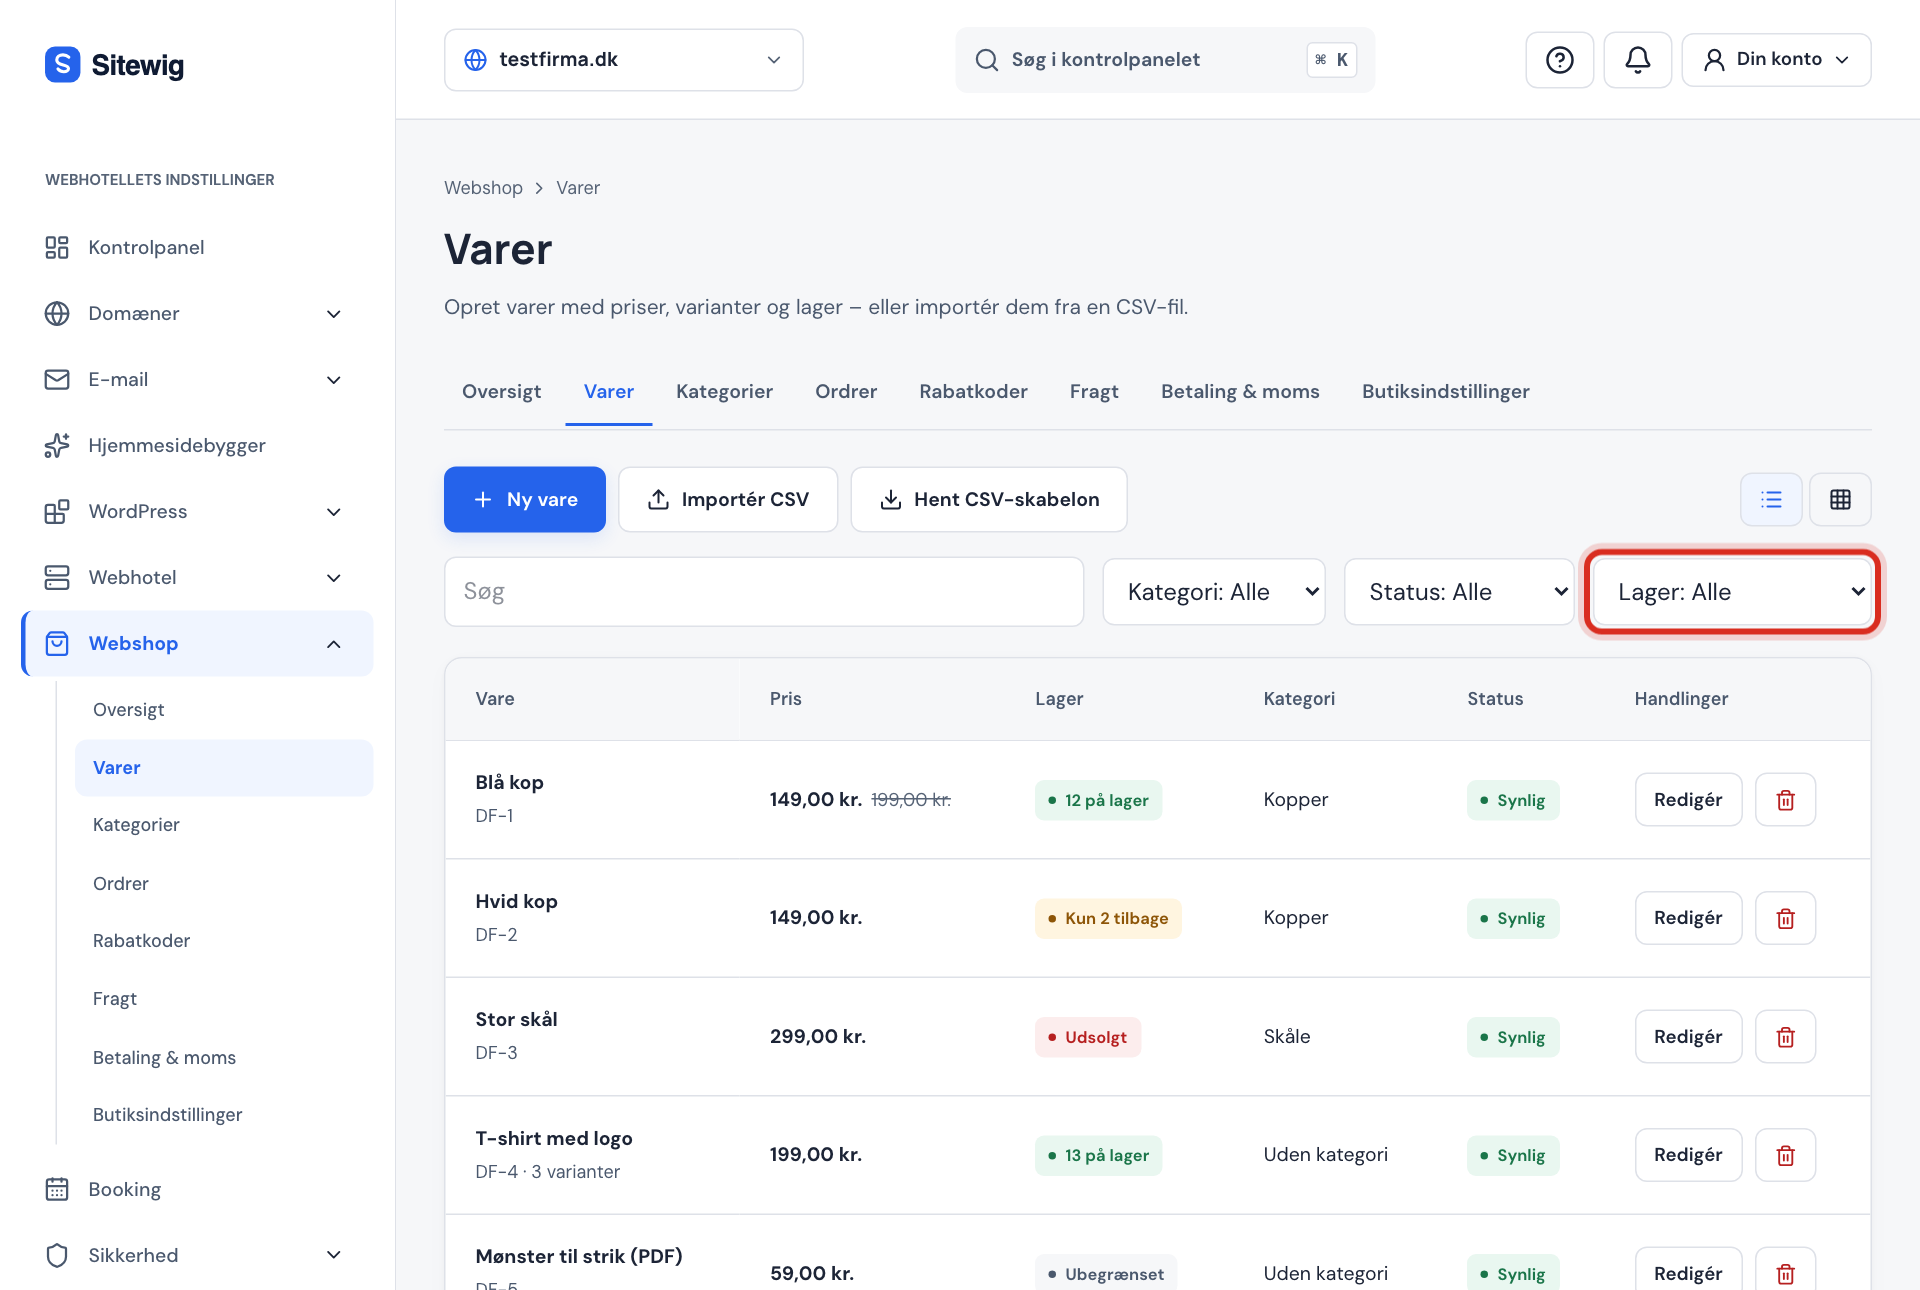Click Redigér for Stor skål
This screenshot has width=1920, height=1290.
[1688, 1037]
